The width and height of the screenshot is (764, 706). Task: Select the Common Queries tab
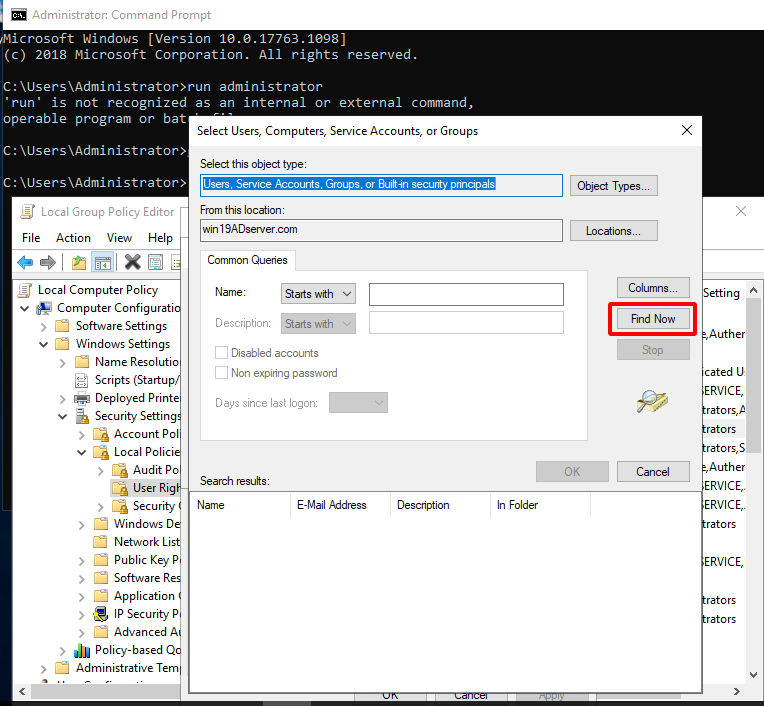[247, 260]
